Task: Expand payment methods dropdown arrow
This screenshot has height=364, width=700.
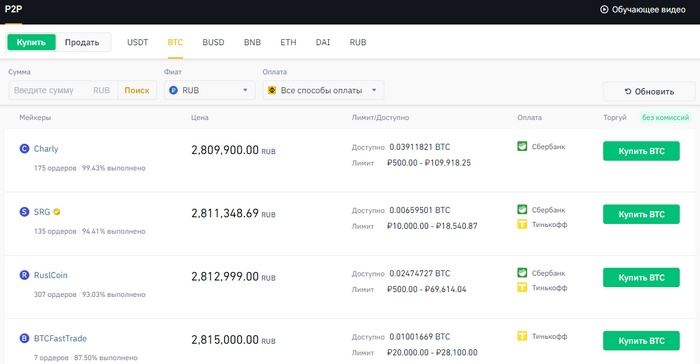Action: click(374, 90)
